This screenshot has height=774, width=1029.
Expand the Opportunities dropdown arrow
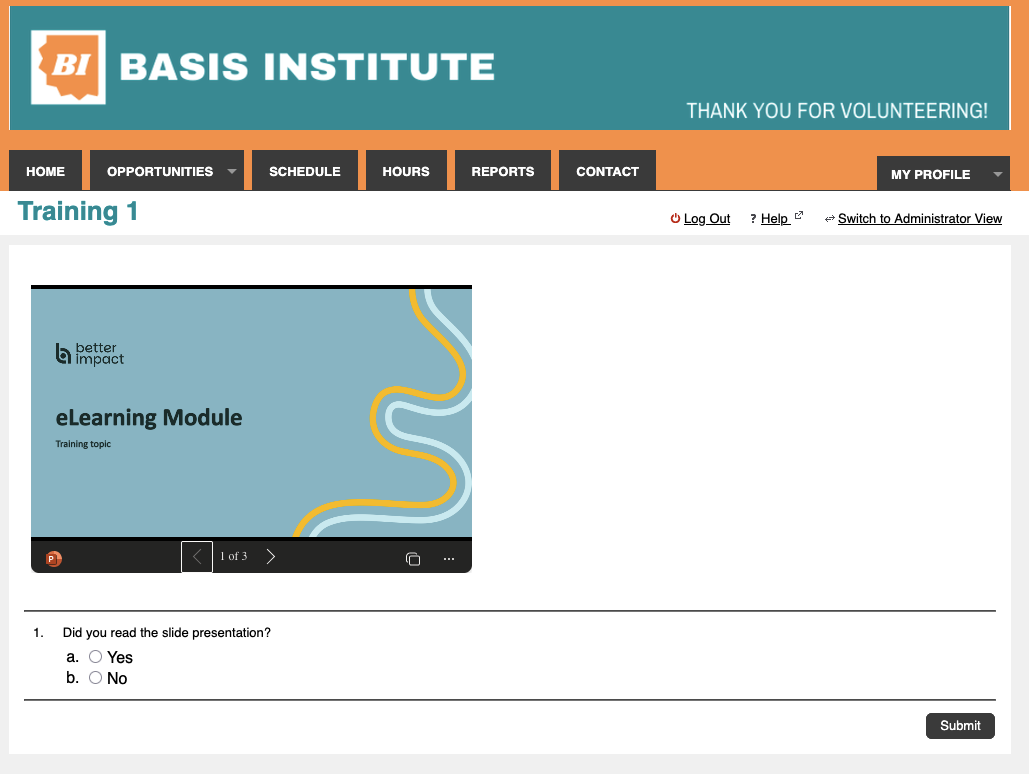[x=232, y=172]
